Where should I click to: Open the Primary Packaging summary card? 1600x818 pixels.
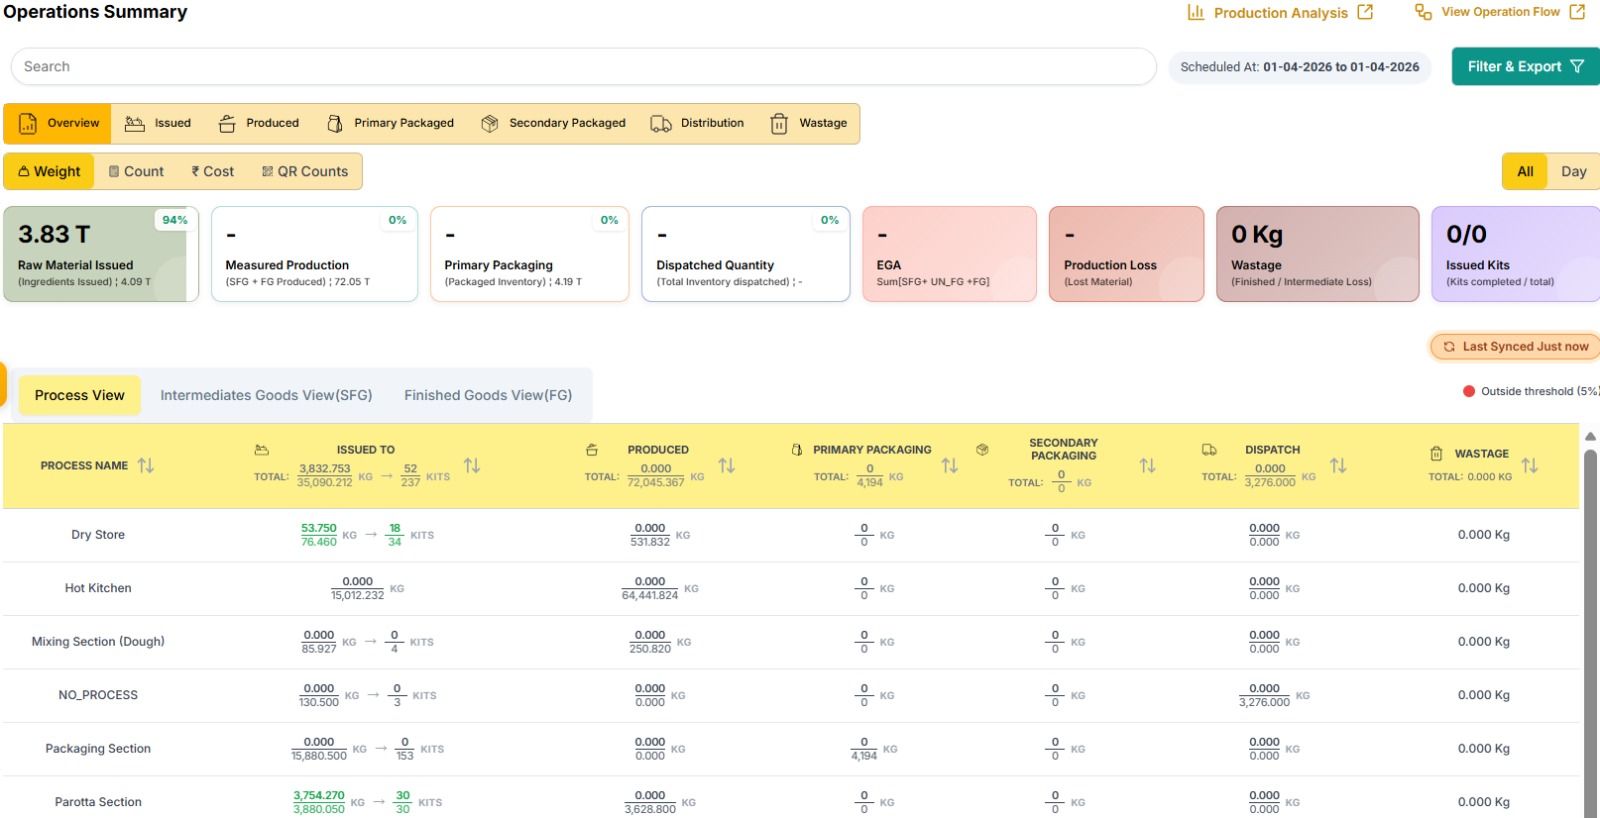point(529,254)
